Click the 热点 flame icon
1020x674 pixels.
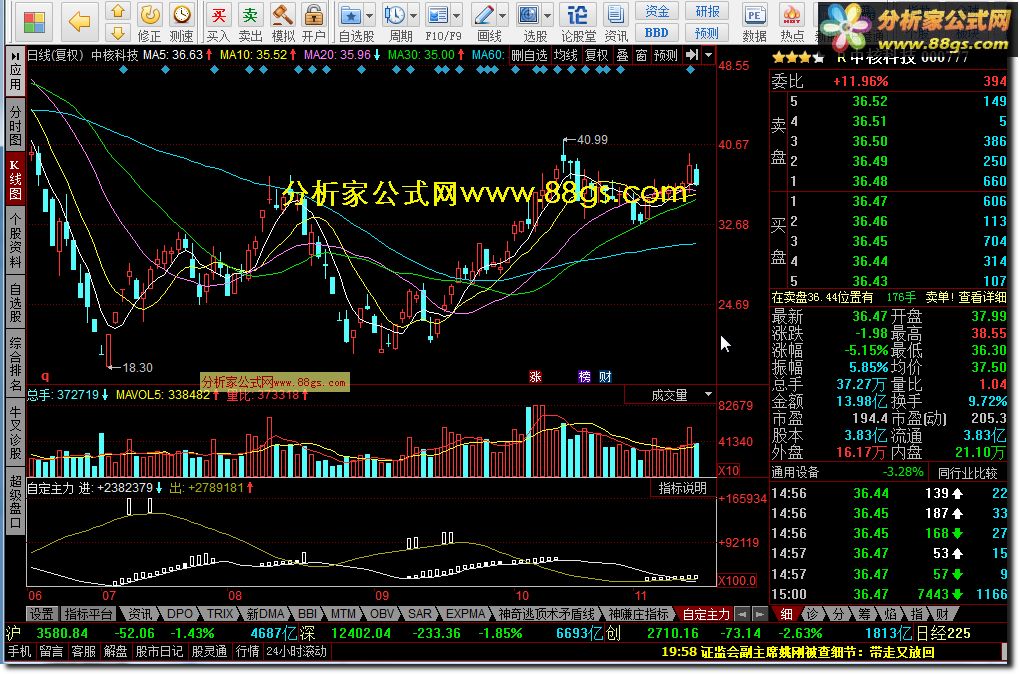pyautogui.click(x=792, y=14)
